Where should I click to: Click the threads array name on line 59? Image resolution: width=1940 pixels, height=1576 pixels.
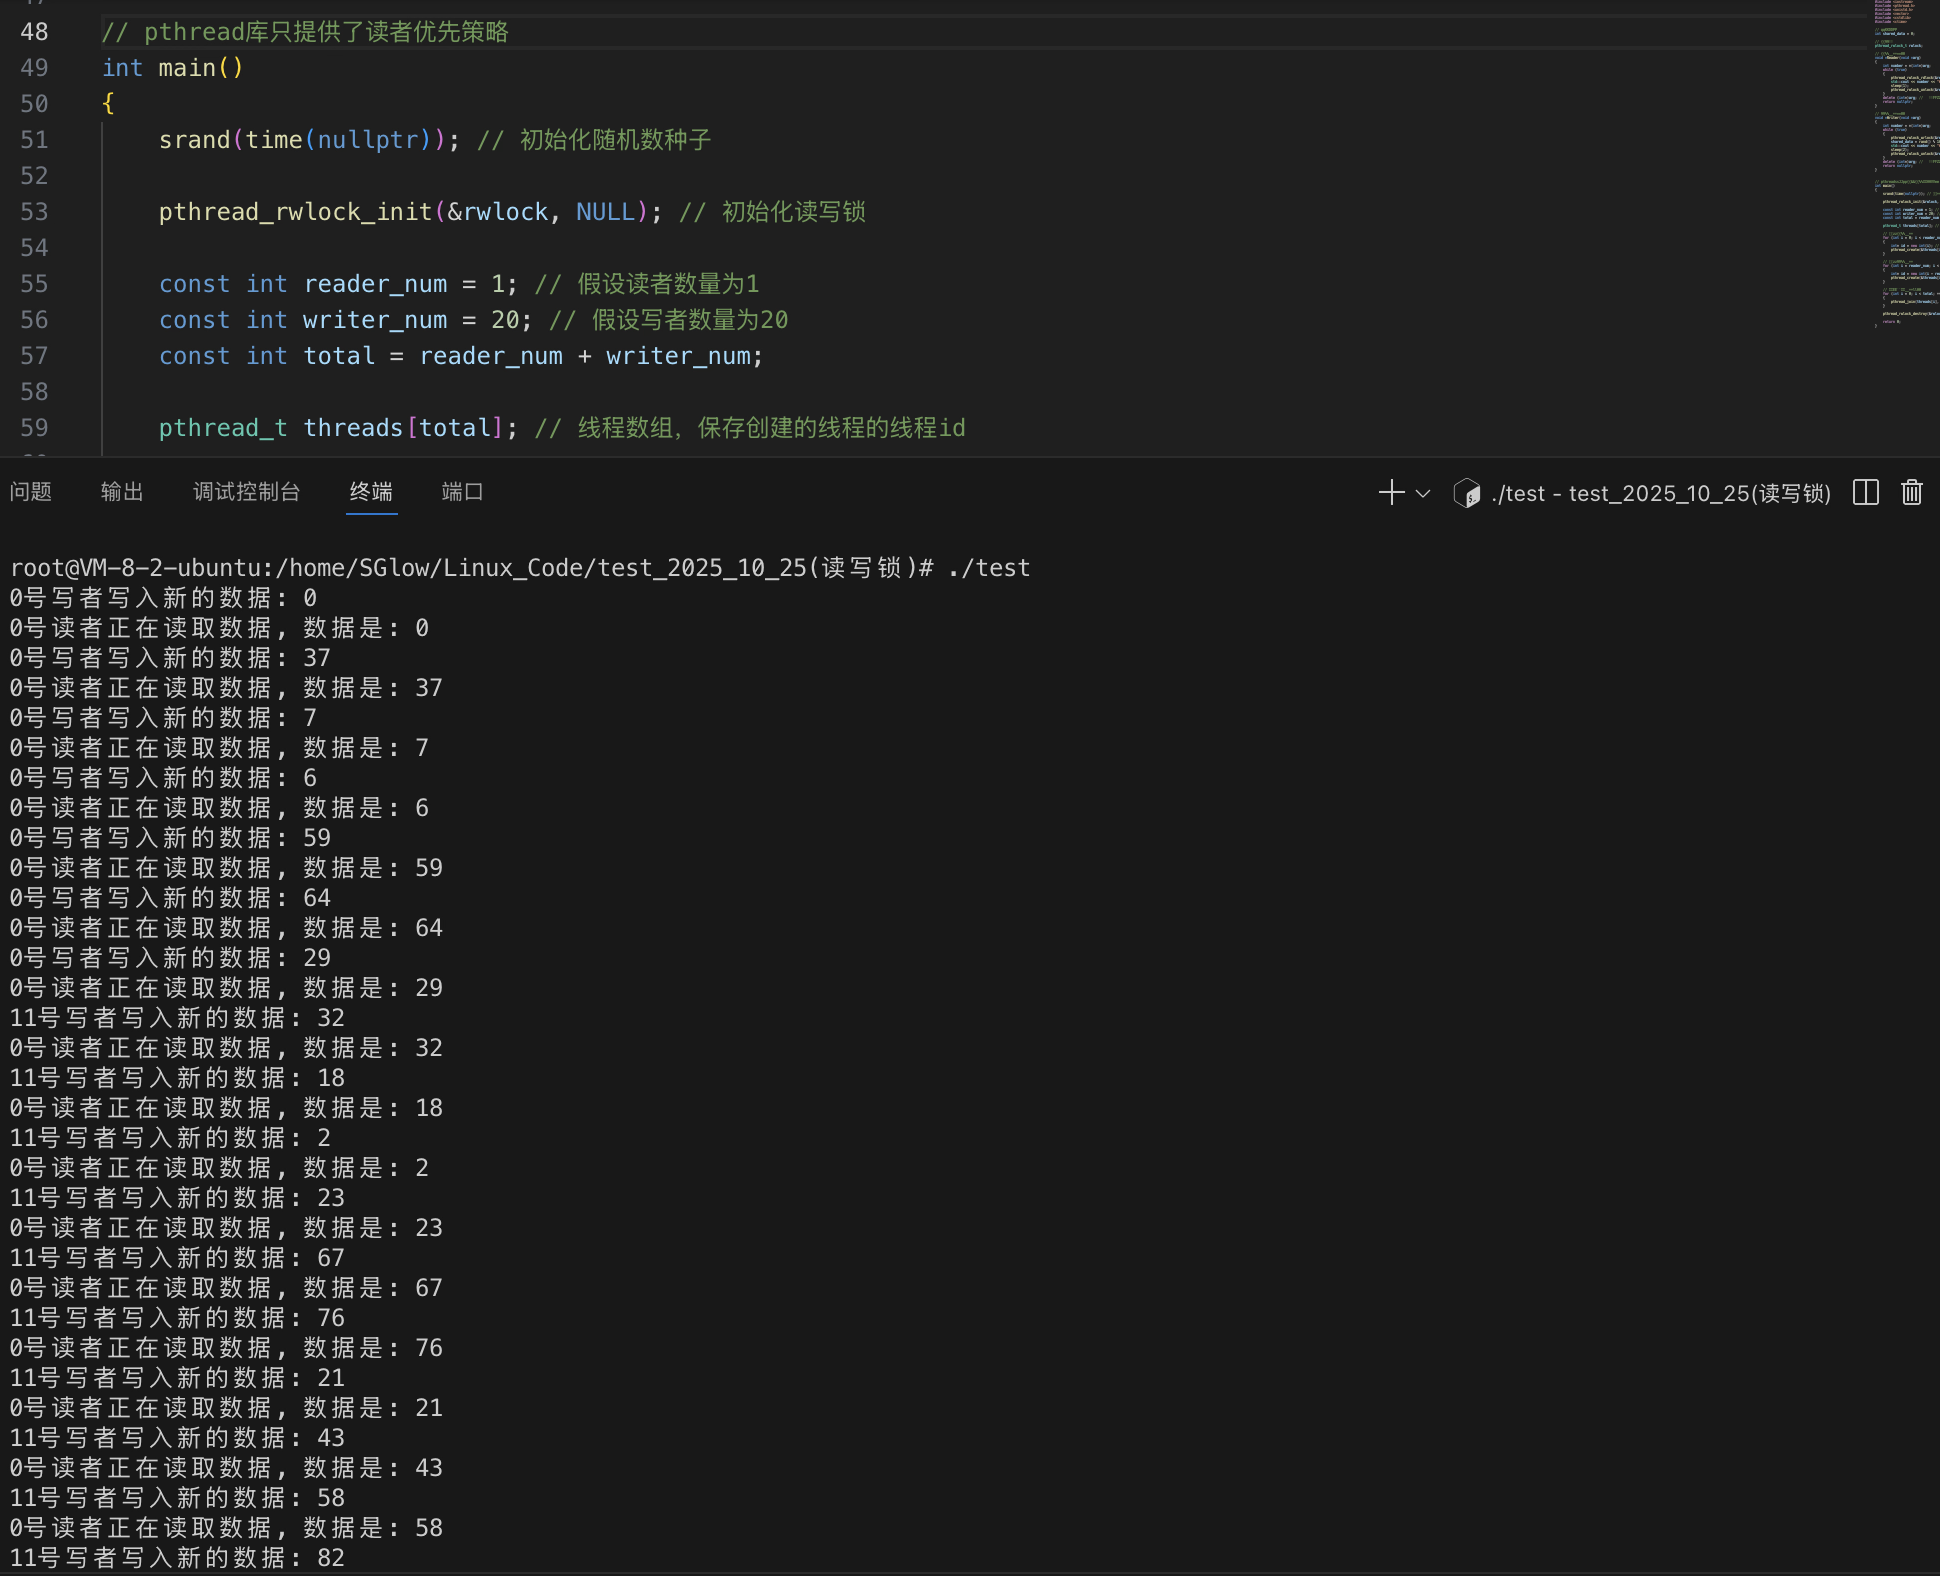pyautogui.click(x=352, y=428)
